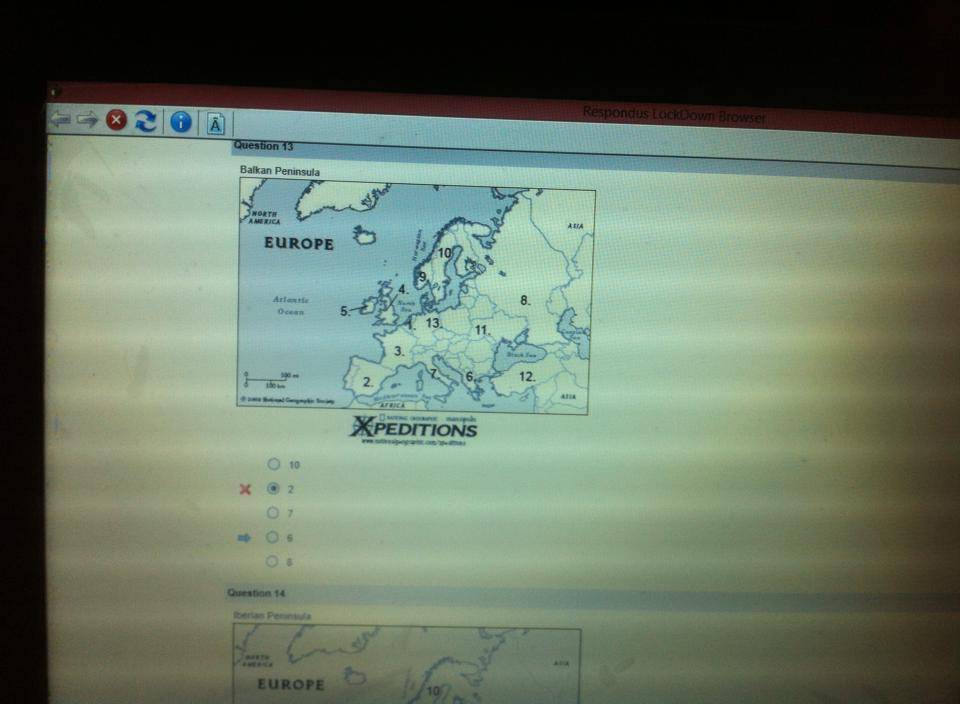This screenshot has width=960, height=704.
Task: Select the radio button for answer 6
Action: tap(272, 537)
